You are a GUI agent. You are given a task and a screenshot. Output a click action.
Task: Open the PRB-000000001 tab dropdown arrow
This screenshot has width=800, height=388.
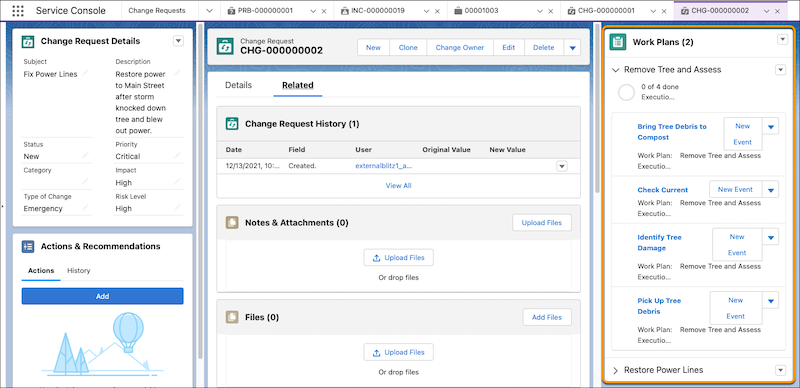(313, 11)
